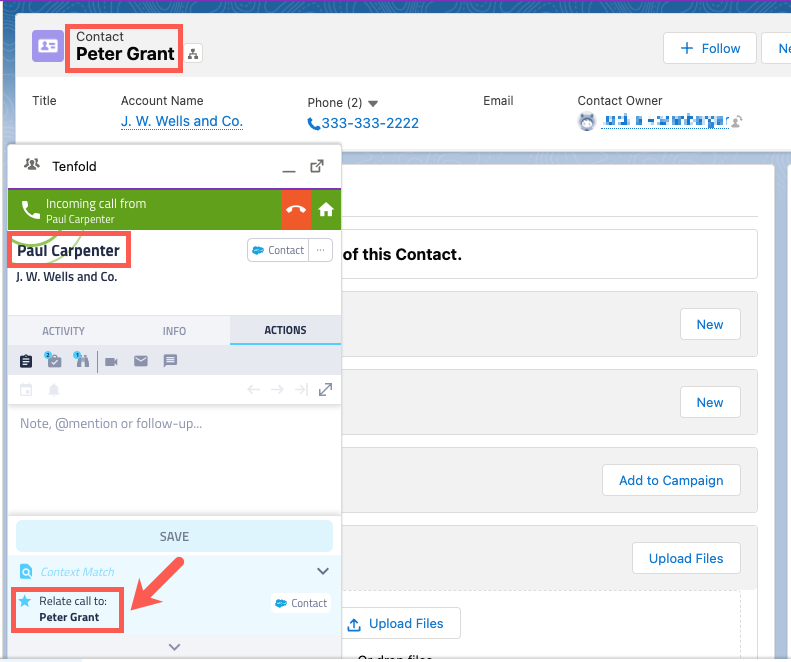
Task: Switch to the INFO tab
Action: 174,331
